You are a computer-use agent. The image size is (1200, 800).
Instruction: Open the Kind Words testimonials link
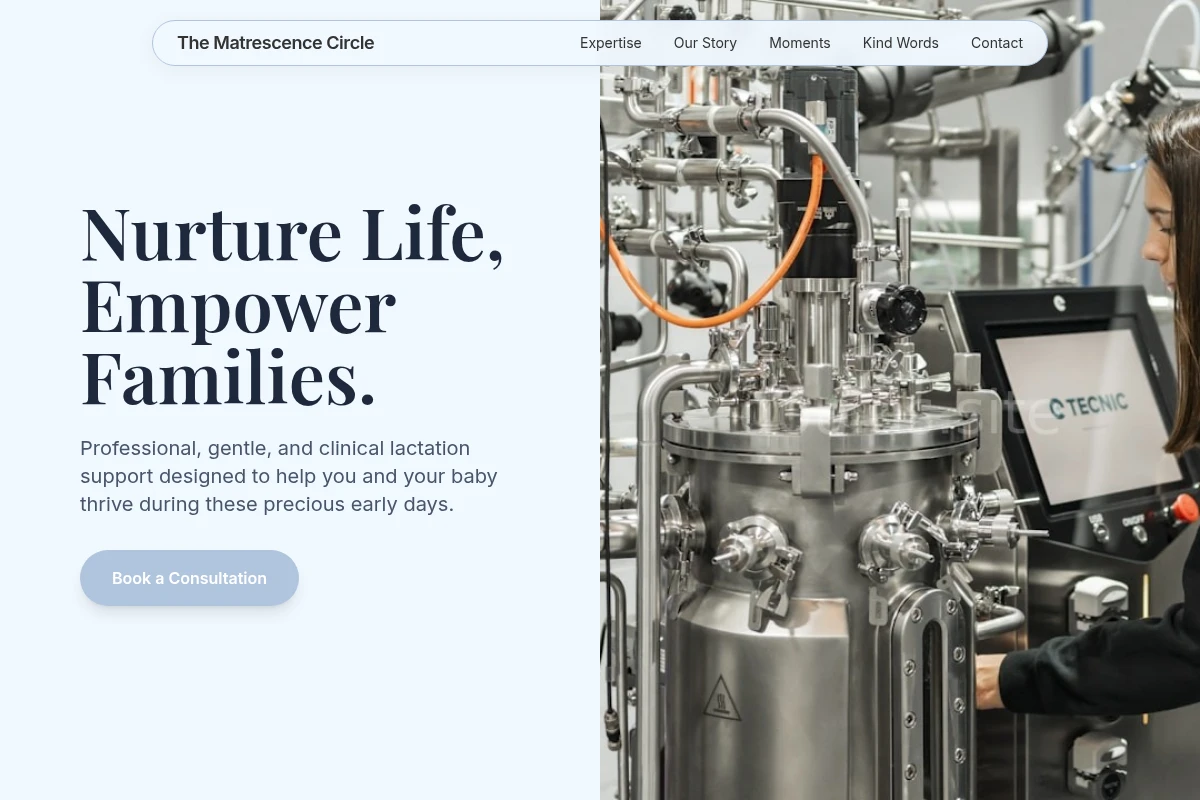(901, 43)
